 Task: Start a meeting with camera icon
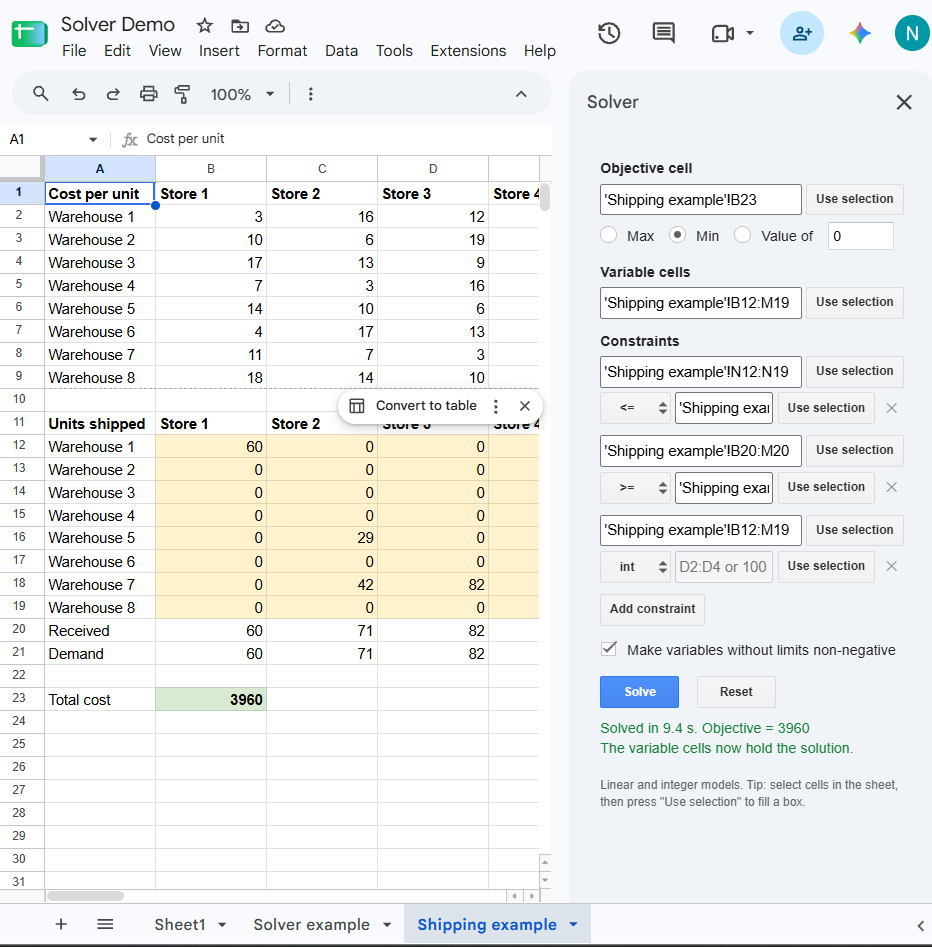click(723, 33)
